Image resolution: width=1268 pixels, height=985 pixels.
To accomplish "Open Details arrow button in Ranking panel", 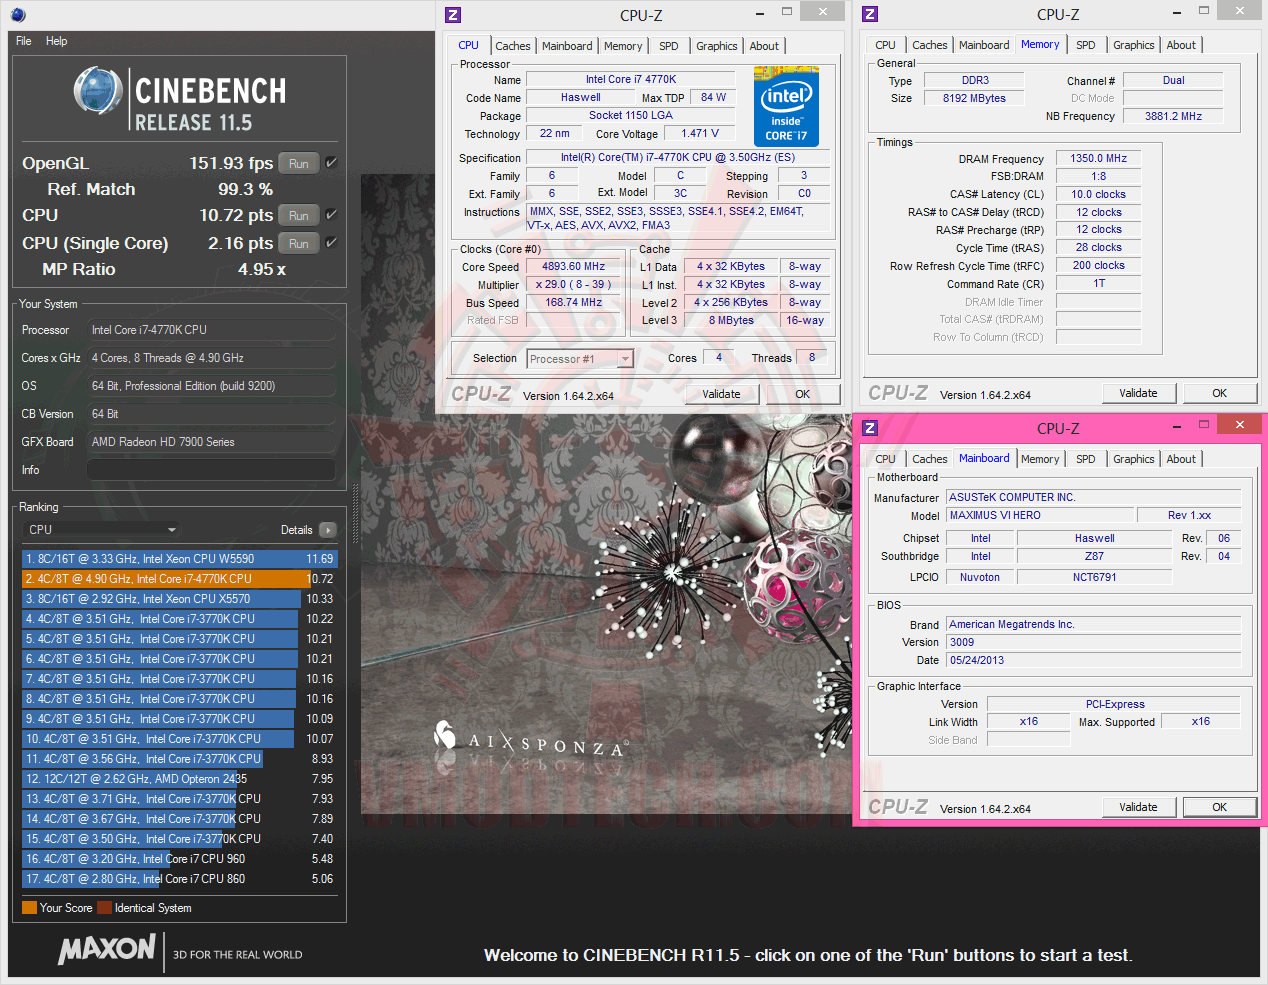I will pos(328,530).
